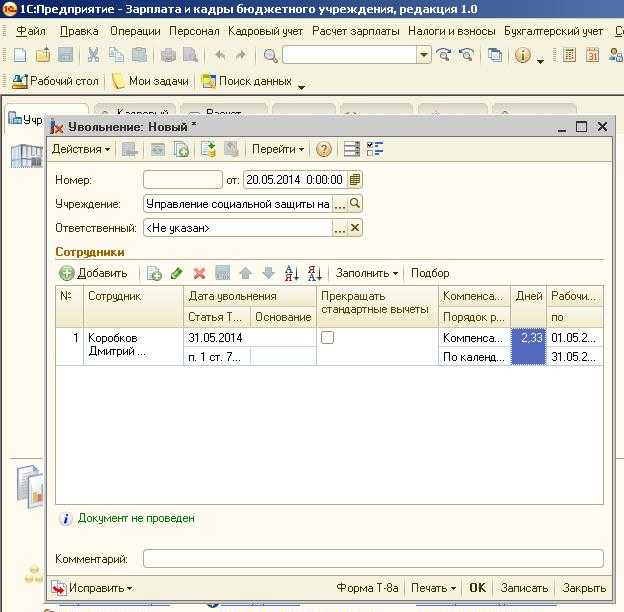624x612 pixels.
Task: Confirm with OK button
Action: 477,588
